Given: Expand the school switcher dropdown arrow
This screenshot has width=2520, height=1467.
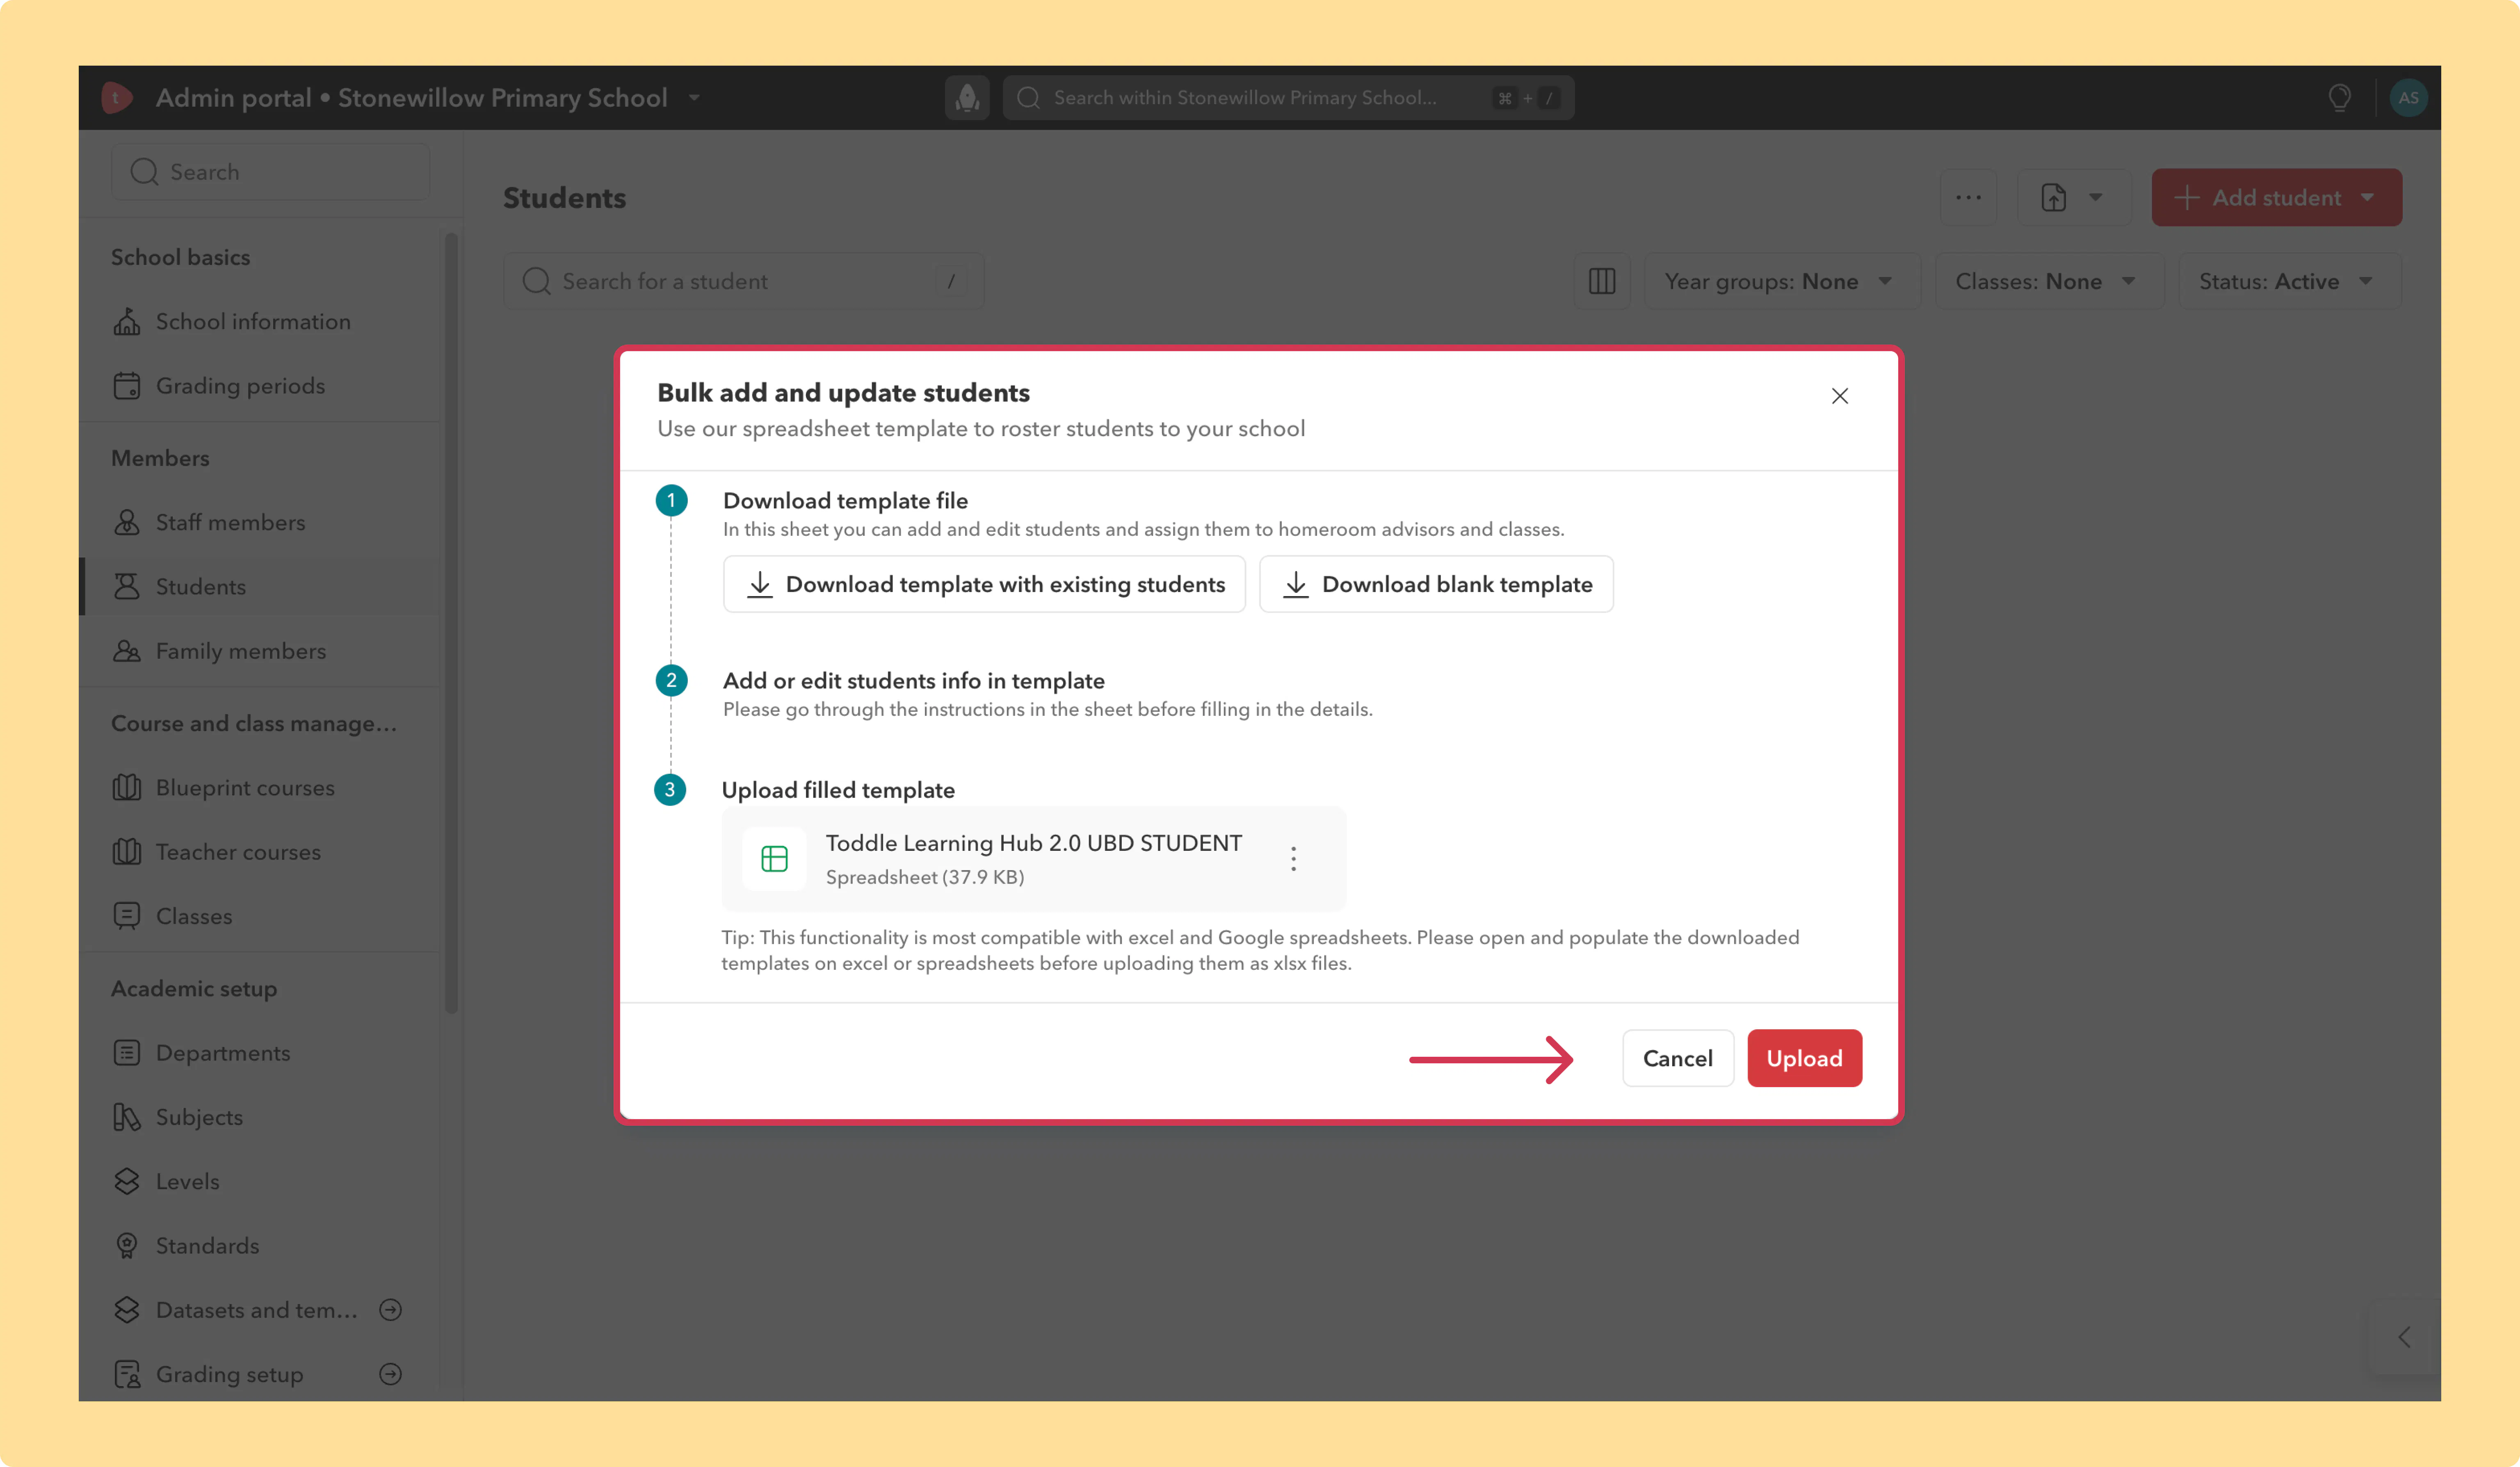Looking at the screenshot, I should click(694, 98).
